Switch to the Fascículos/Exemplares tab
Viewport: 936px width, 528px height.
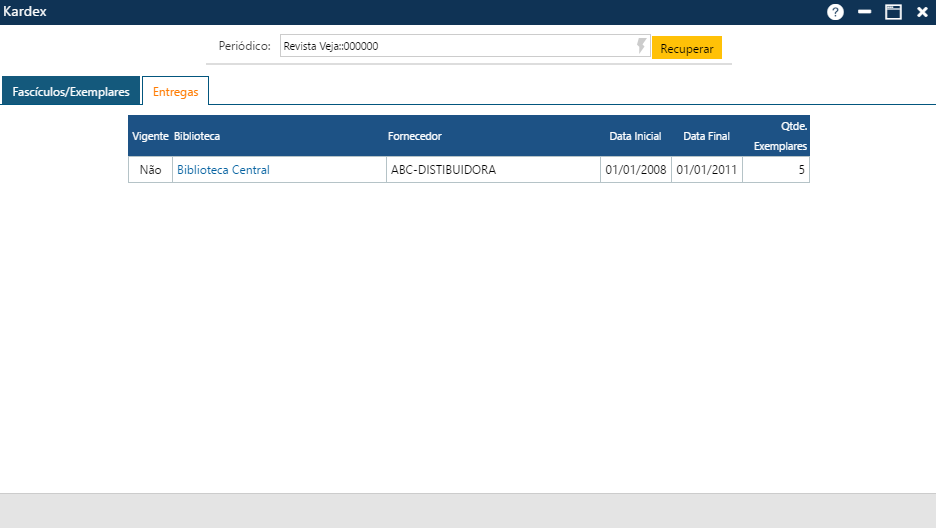click(x=71, y=91)
